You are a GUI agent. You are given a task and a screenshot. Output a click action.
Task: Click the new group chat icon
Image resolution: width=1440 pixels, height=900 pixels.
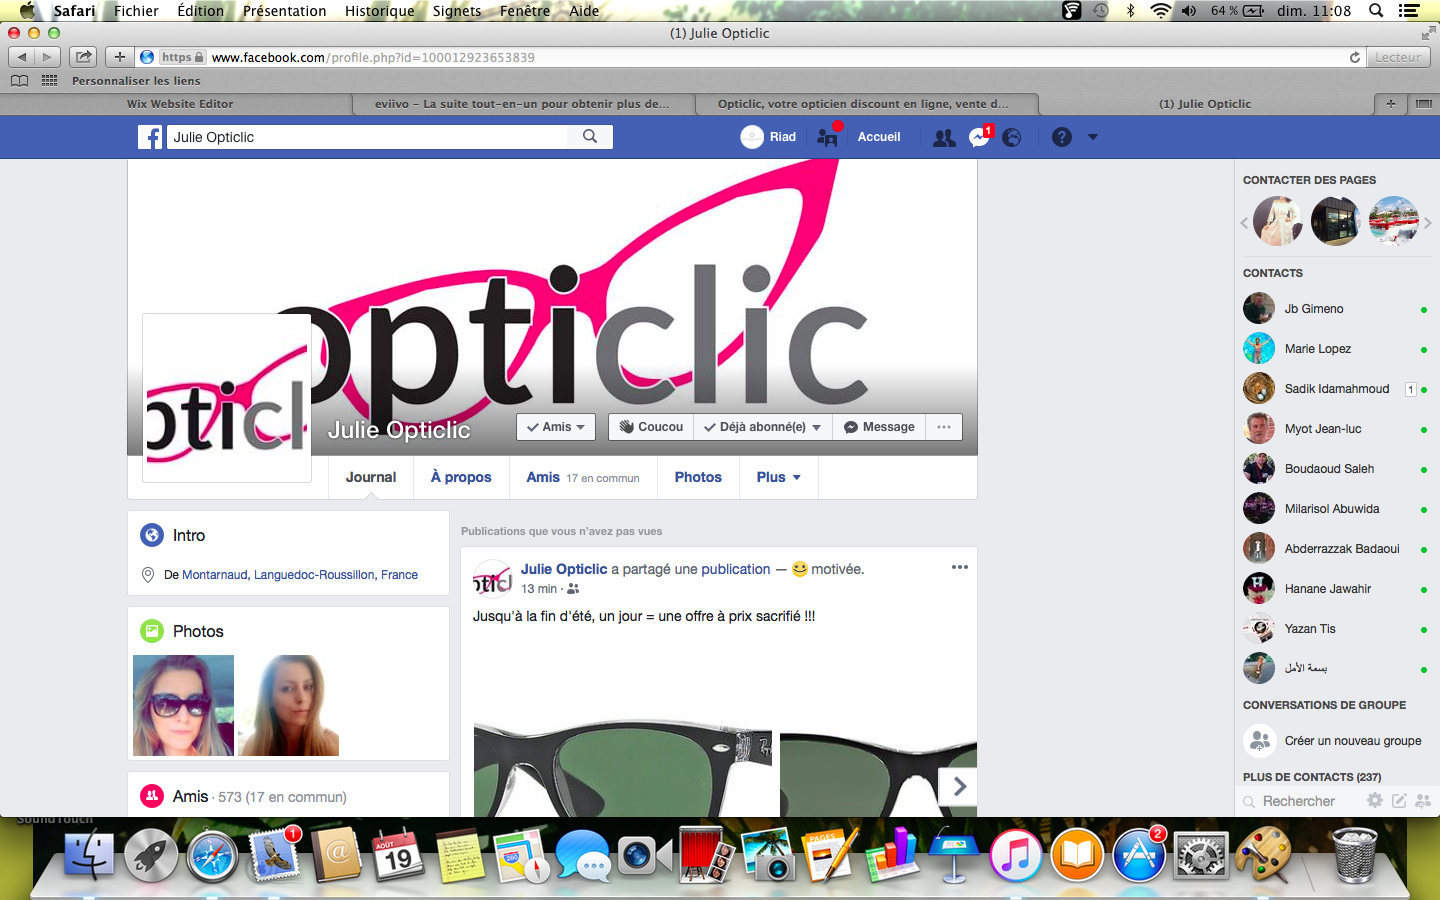(x=1423, y=800)
